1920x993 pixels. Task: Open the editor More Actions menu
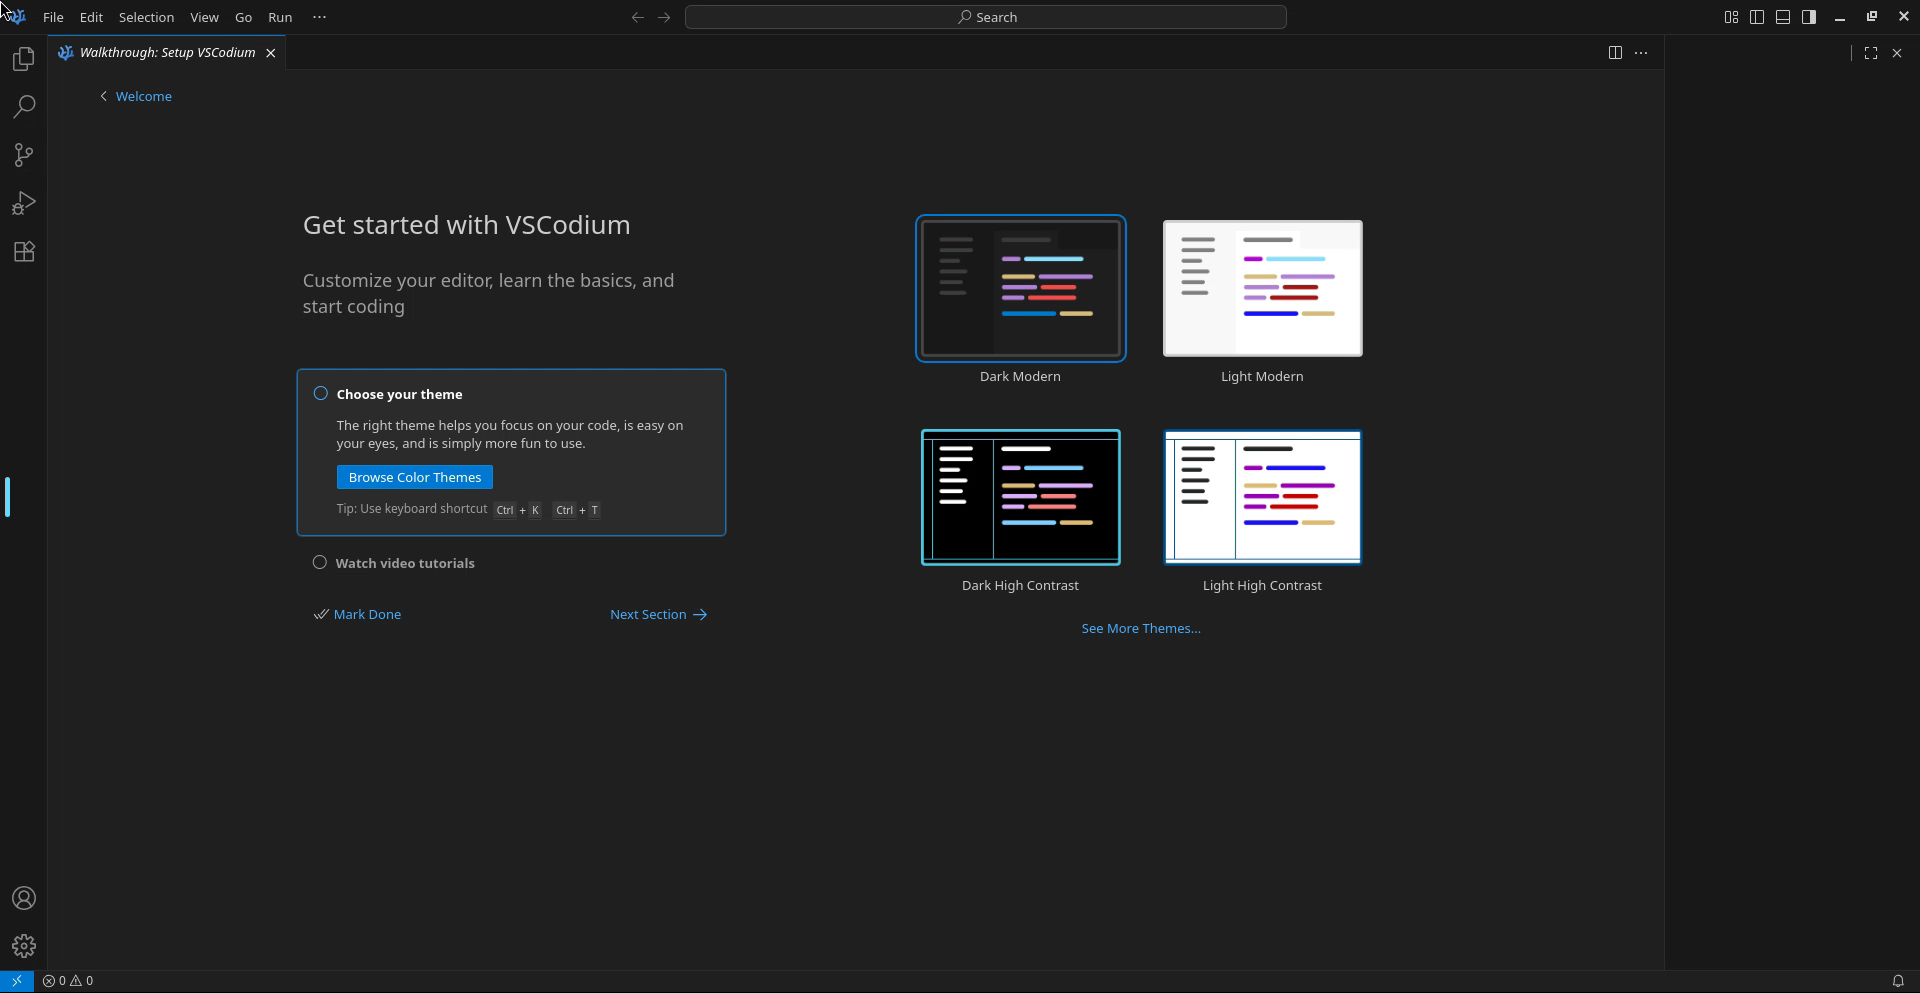pyautogui.click(x=1641, y=52)
